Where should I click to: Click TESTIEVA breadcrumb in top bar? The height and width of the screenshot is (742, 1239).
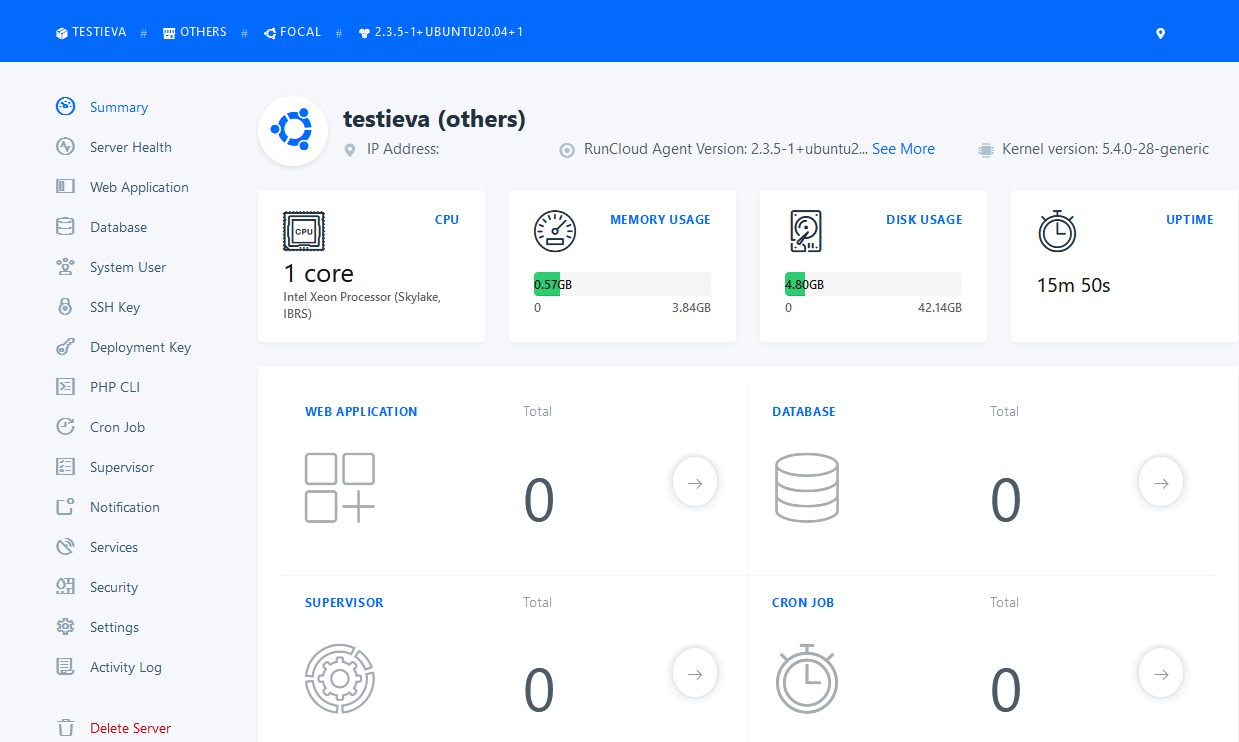pyautogui.click(x=91, y=32)
